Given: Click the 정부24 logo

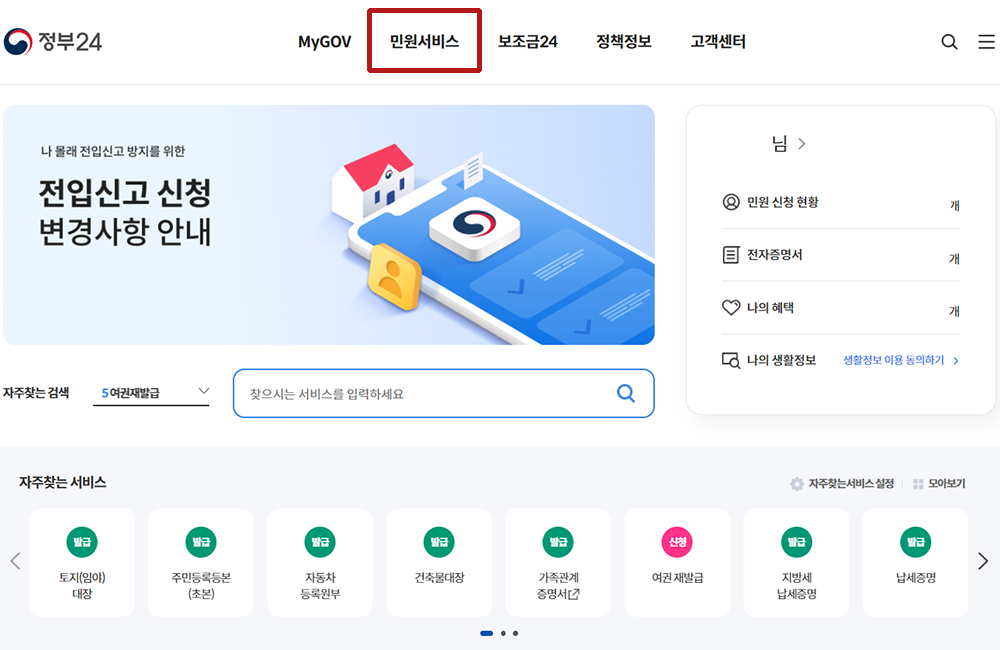Looking at the screenshot, I should 52,41.
